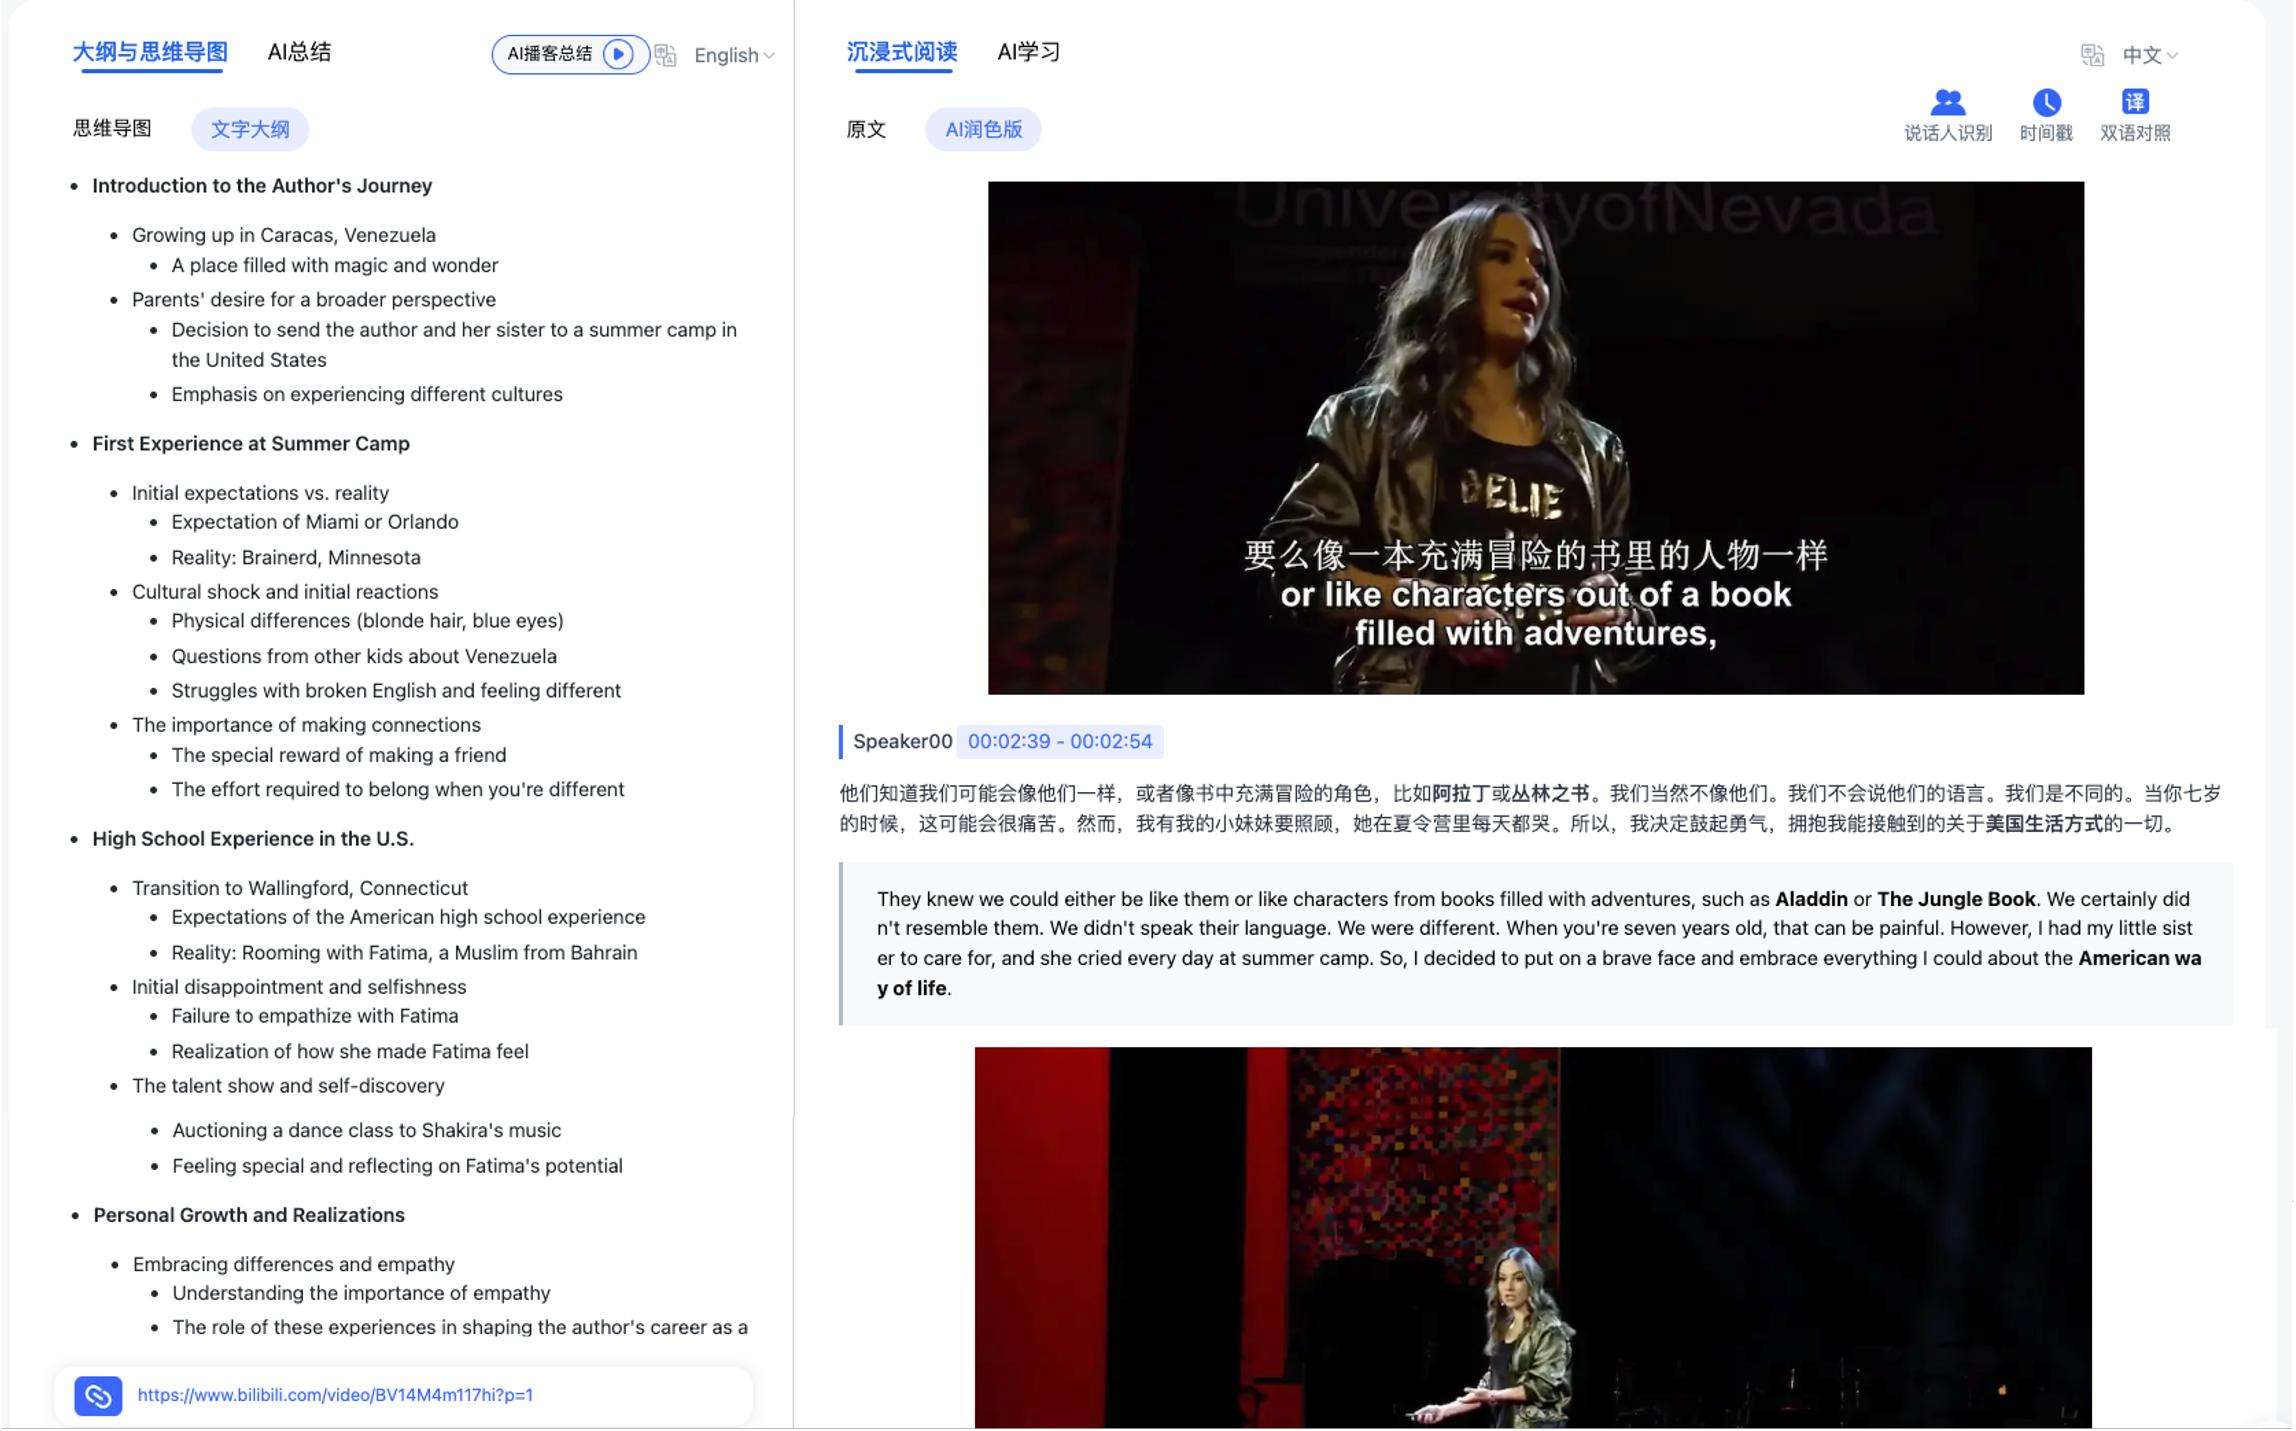Click the 文字大纲 text outline button
The image size is (2296, 1431).
pos(250,130)
